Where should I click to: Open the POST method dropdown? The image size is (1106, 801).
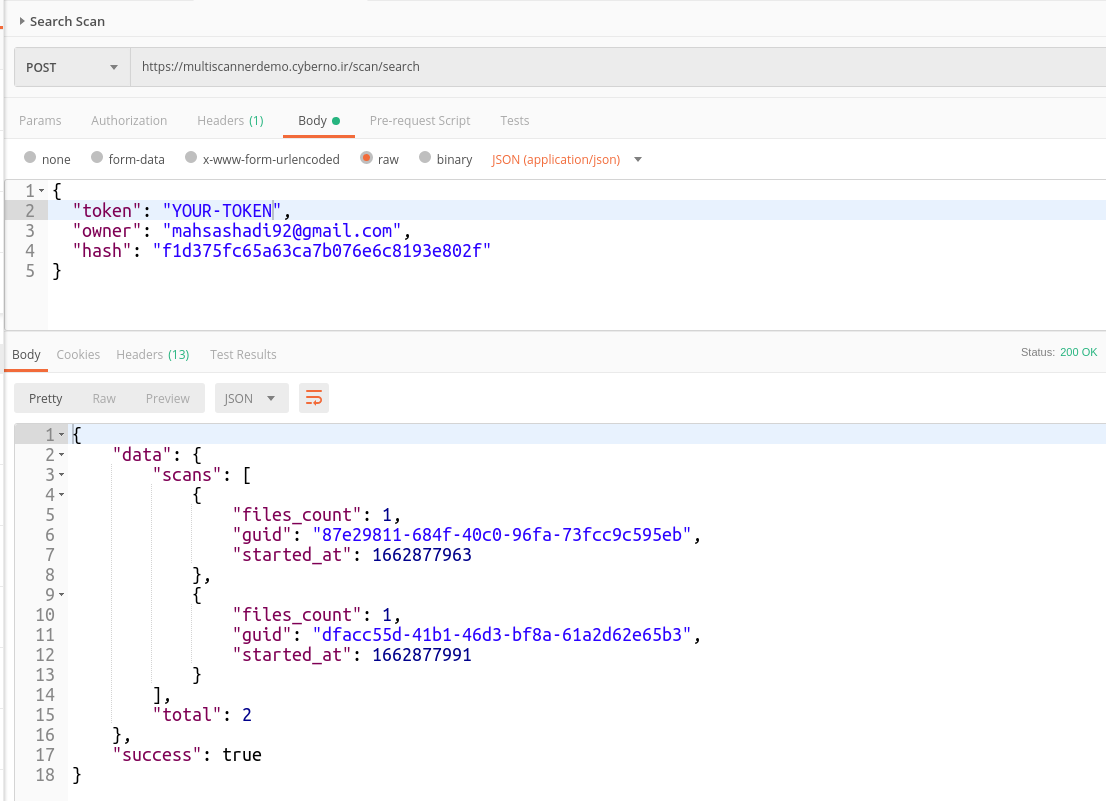coord(71,67)
